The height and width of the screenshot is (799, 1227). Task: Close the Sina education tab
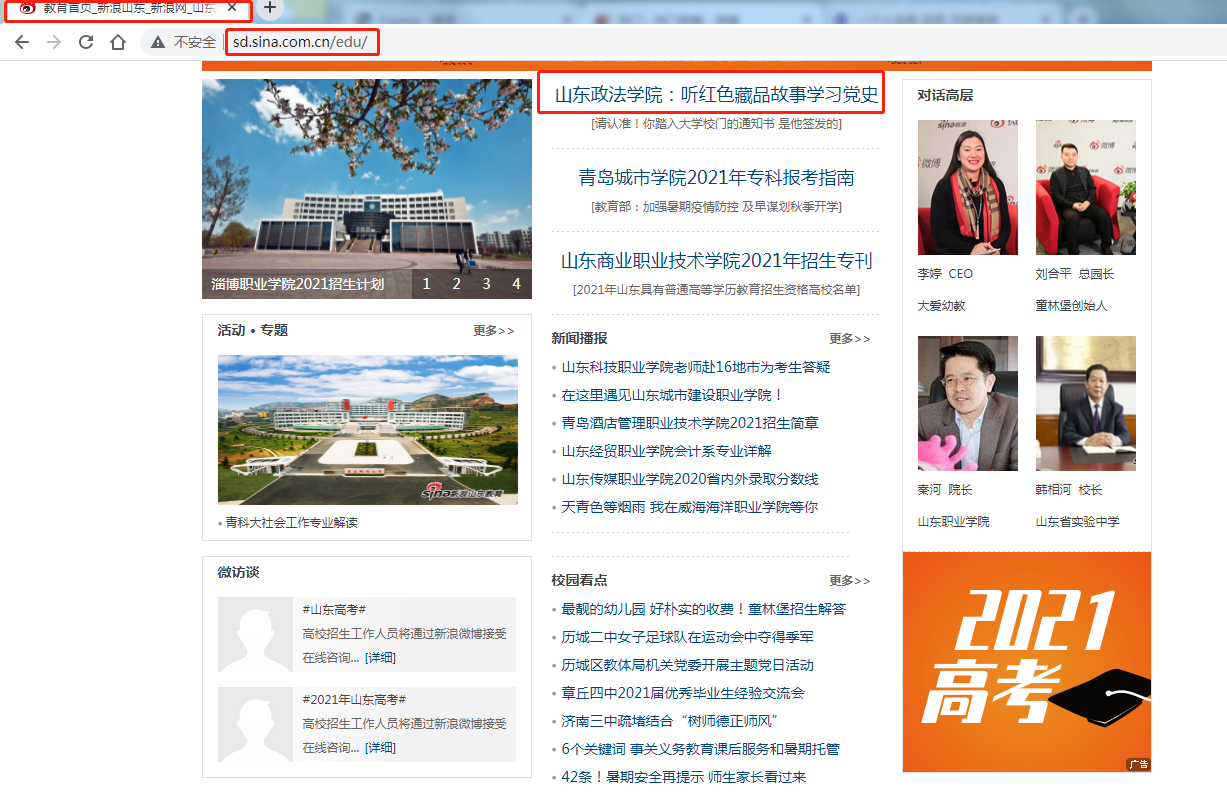(x=233, y=8)
